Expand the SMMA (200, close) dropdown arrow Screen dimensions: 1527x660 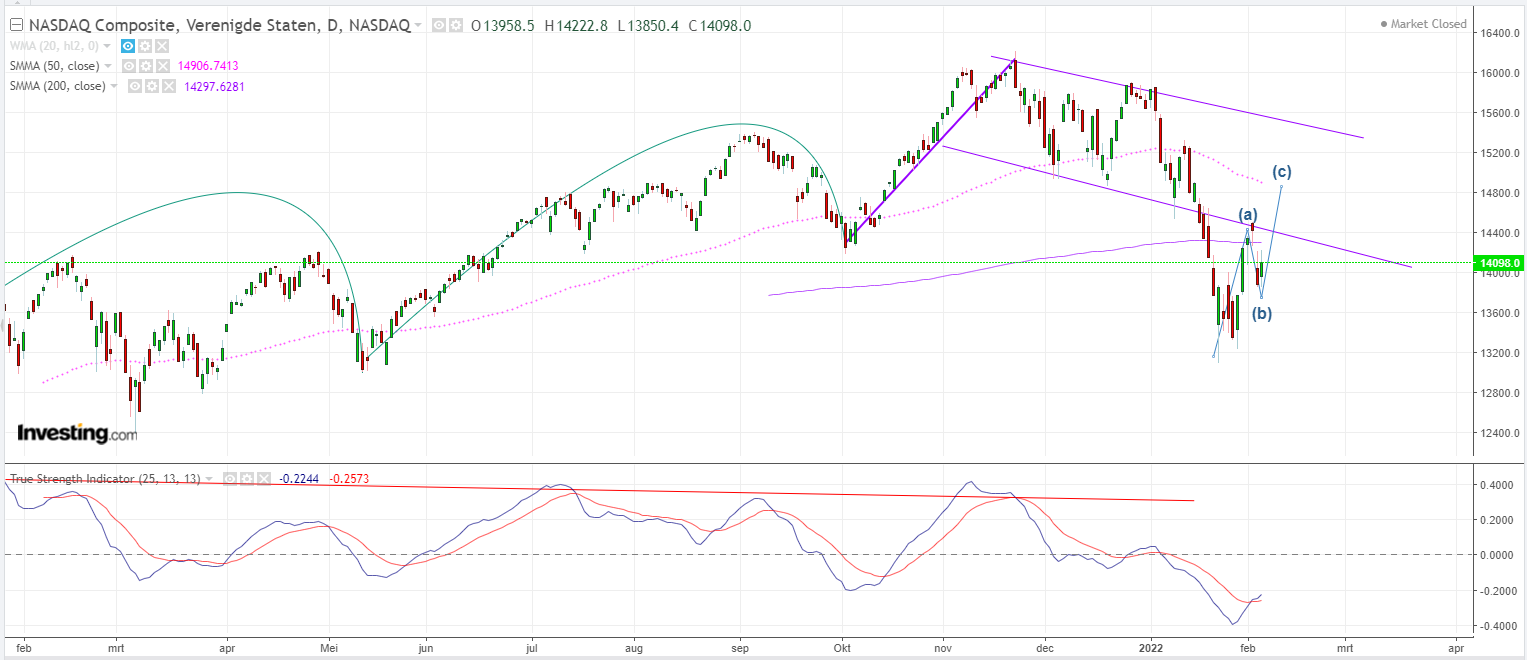[x=115, y=86]
